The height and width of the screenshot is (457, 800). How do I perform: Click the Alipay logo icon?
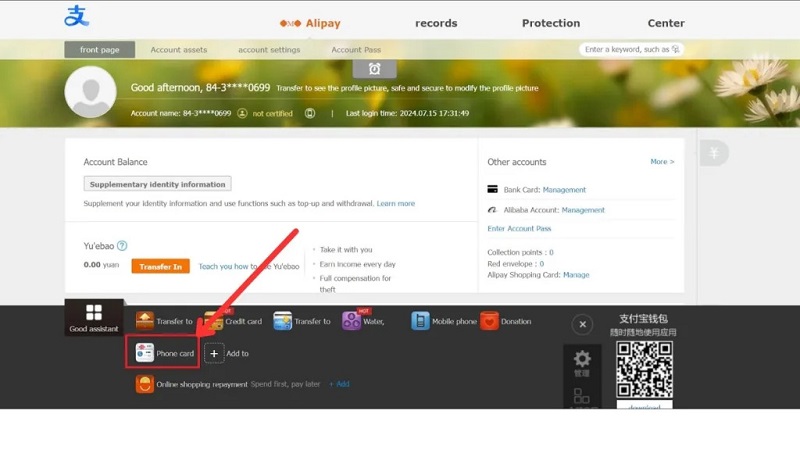[x=77, y=16]
